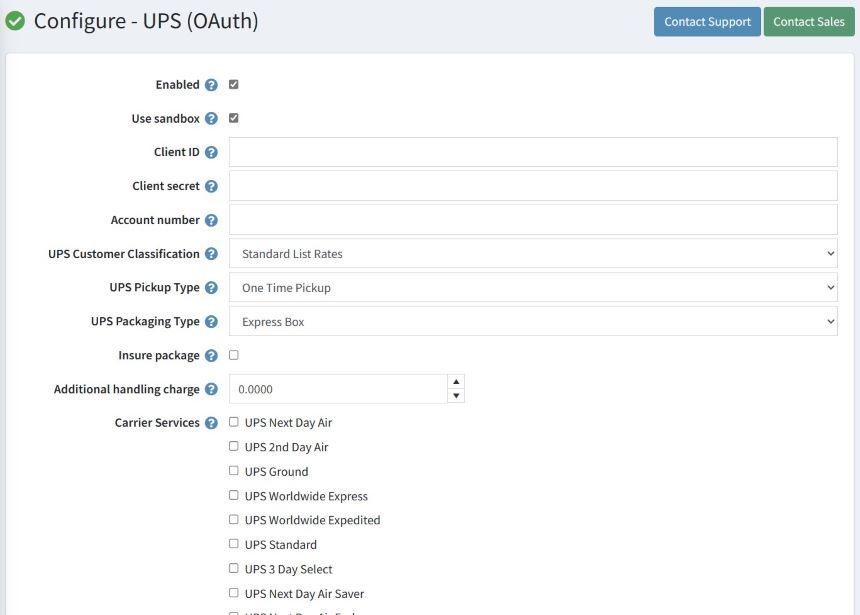Screen dimensions: 860x615
Task: Click the Contact Sales button
Action: pyautogui.click(x=809, y=22)
